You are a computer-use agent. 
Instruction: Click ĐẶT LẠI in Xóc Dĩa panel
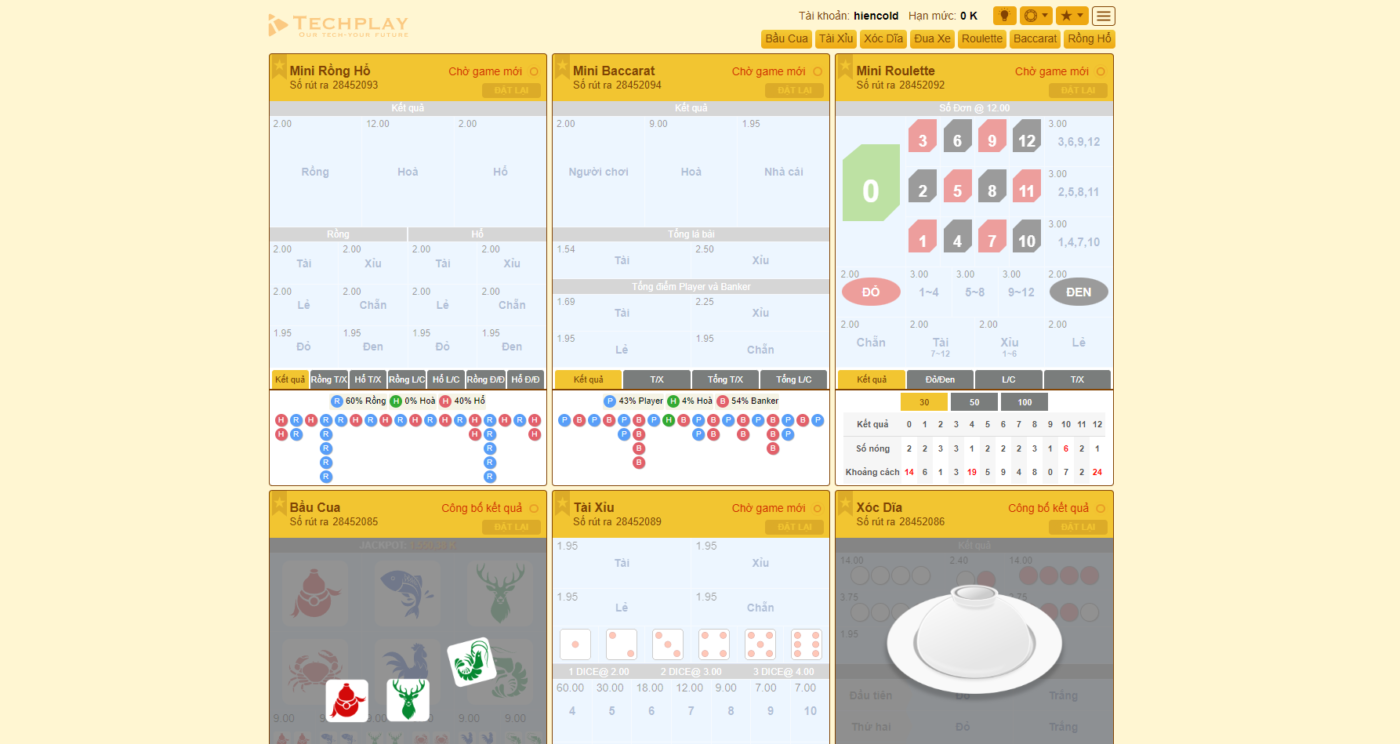coord(1078,527)
